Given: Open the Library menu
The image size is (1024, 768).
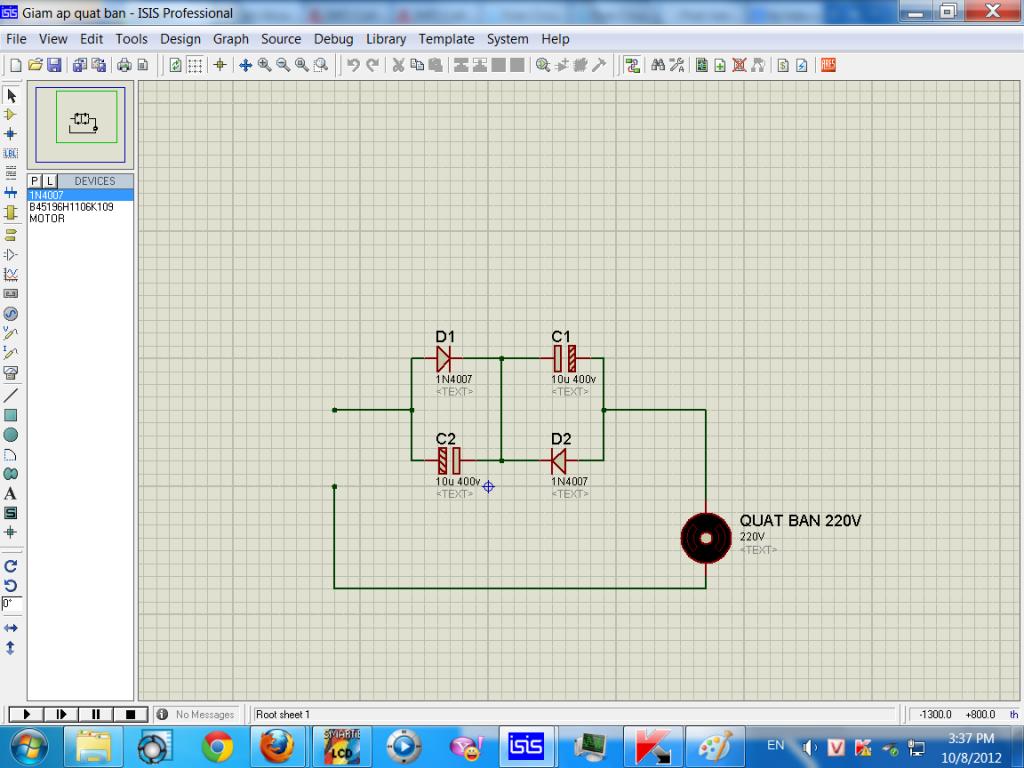Looking at the screenshot, I should tap(385, 39).
